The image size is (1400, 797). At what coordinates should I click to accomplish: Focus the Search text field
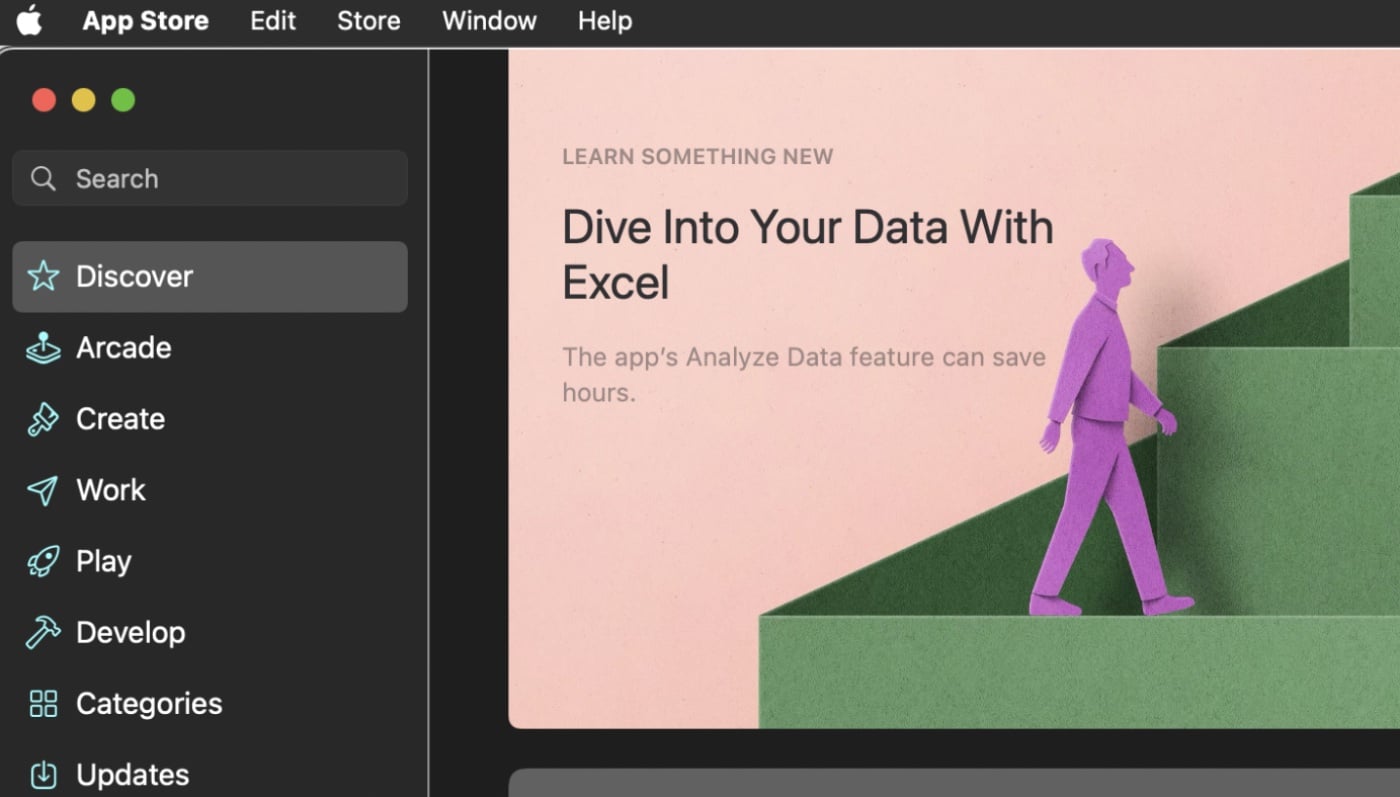[x=230, y=179]
